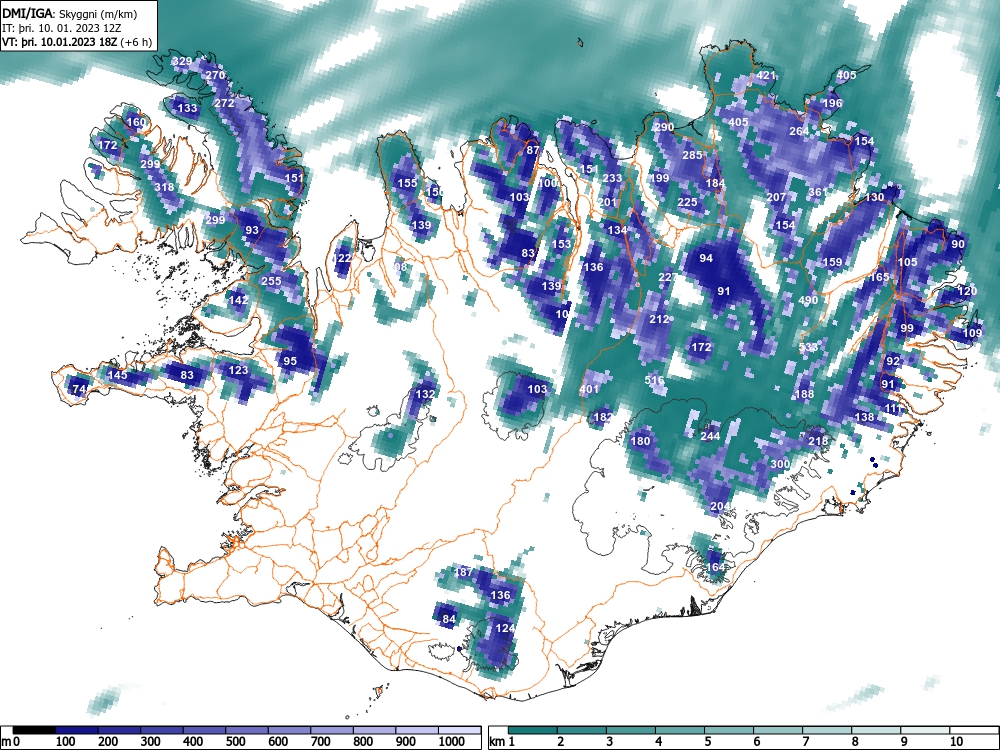Click the 95 value on the map
The width and height of the screenshot is (1000, 750).
point(290,360)
